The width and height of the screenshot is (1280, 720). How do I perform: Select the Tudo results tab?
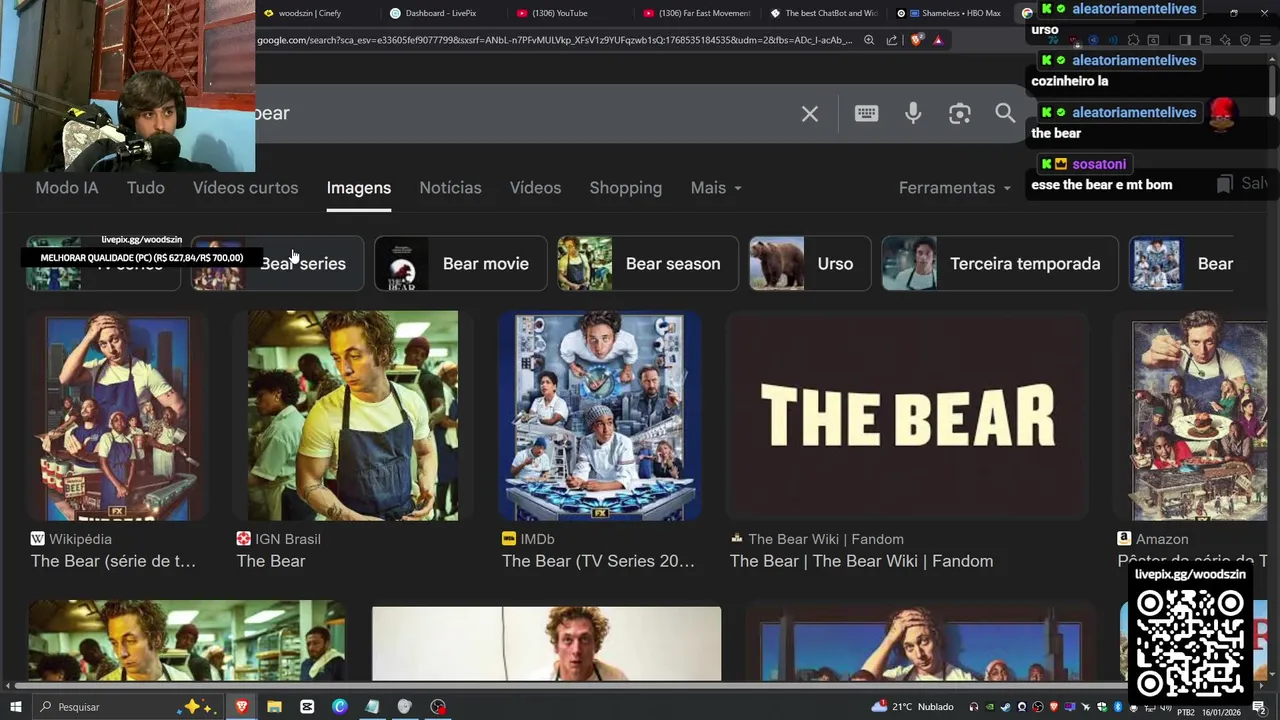pyautogui.click(x=146, y=188)
